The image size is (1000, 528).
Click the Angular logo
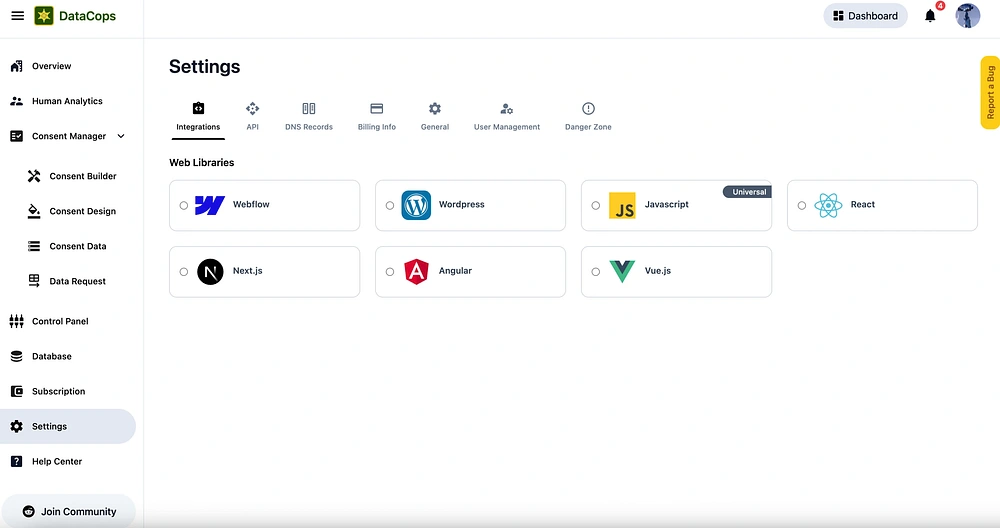point(416,272)
